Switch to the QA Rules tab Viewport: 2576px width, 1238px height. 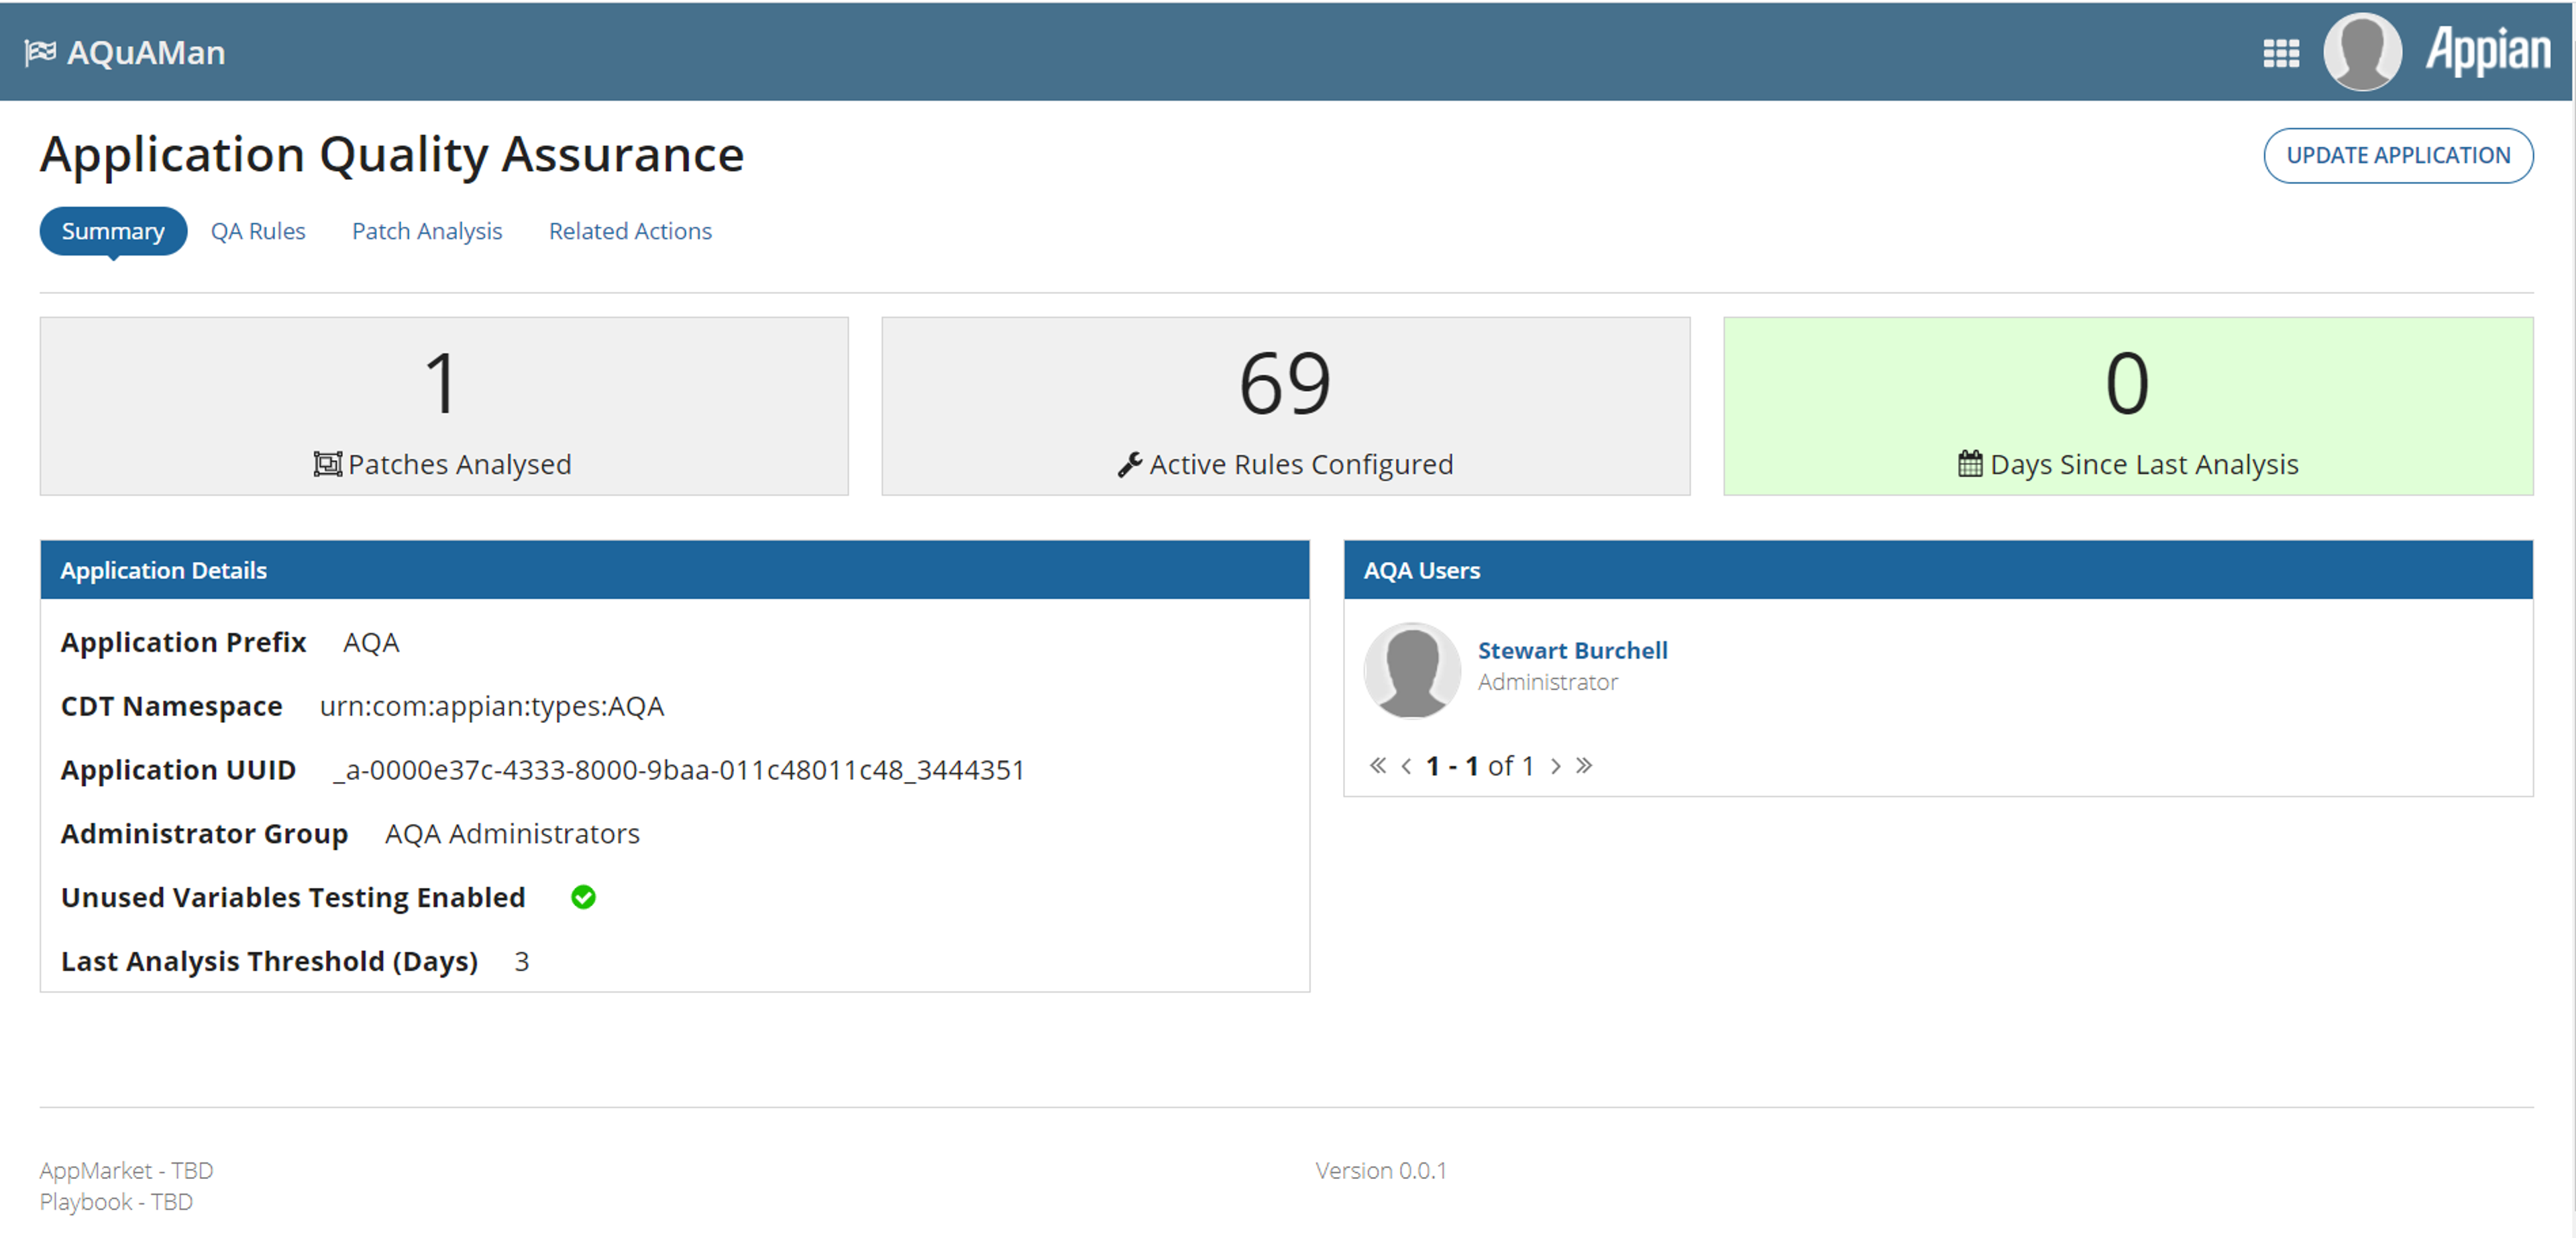point(258,231)
